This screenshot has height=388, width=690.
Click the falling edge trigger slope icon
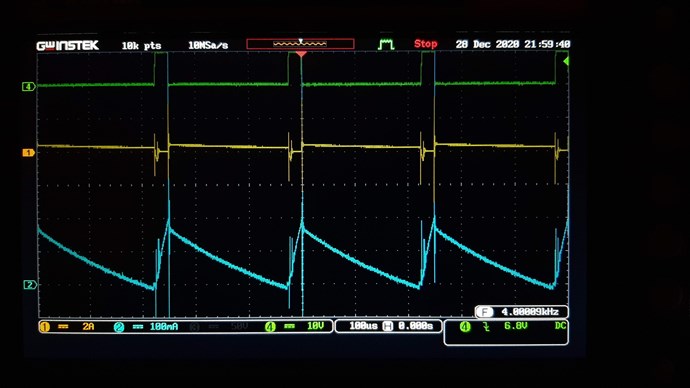tap(486, 326)
